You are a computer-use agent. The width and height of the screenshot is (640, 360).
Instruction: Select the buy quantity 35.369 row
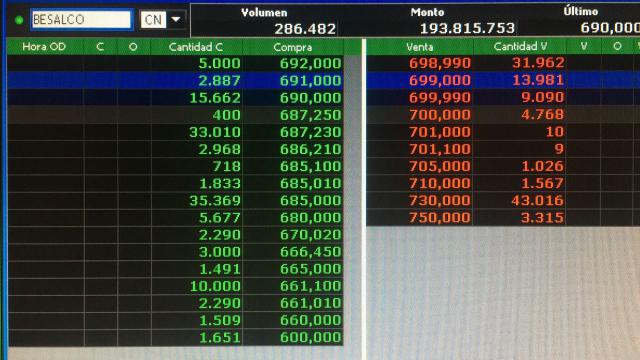pos(176,201)
